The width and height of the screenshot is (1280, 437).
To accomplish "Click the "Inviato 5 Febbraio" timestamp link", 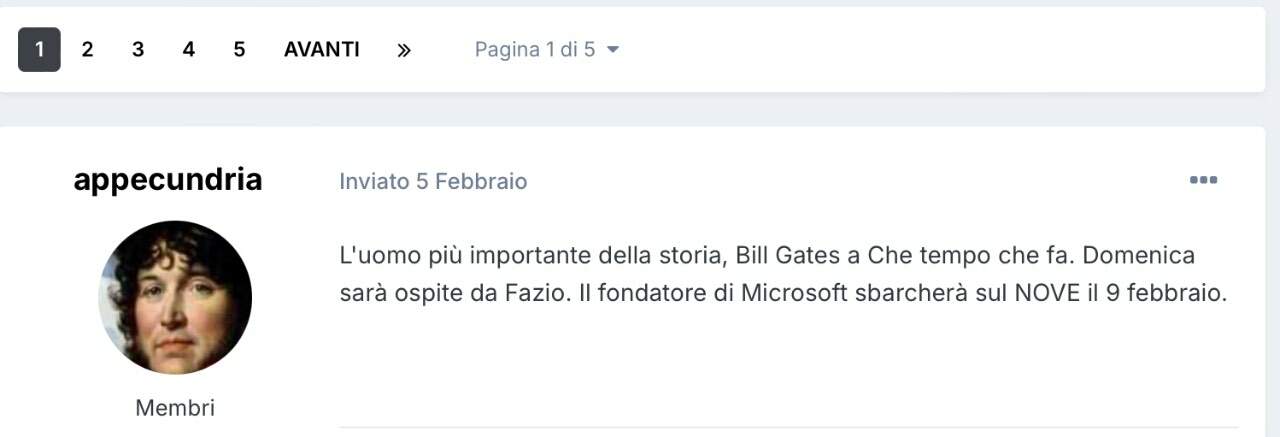I will point(433,181).
